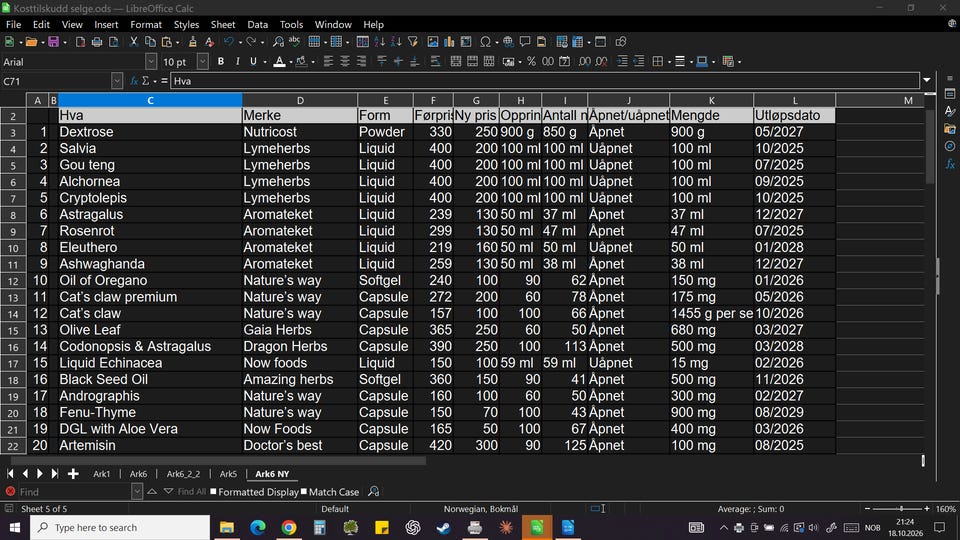Open Chrome from the taskbar
960x540 pixels.
[x=289, y=527]
